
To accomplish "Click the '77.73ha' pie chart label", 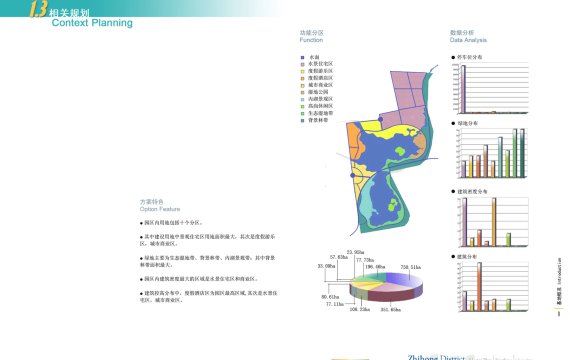I will (365, 260).
